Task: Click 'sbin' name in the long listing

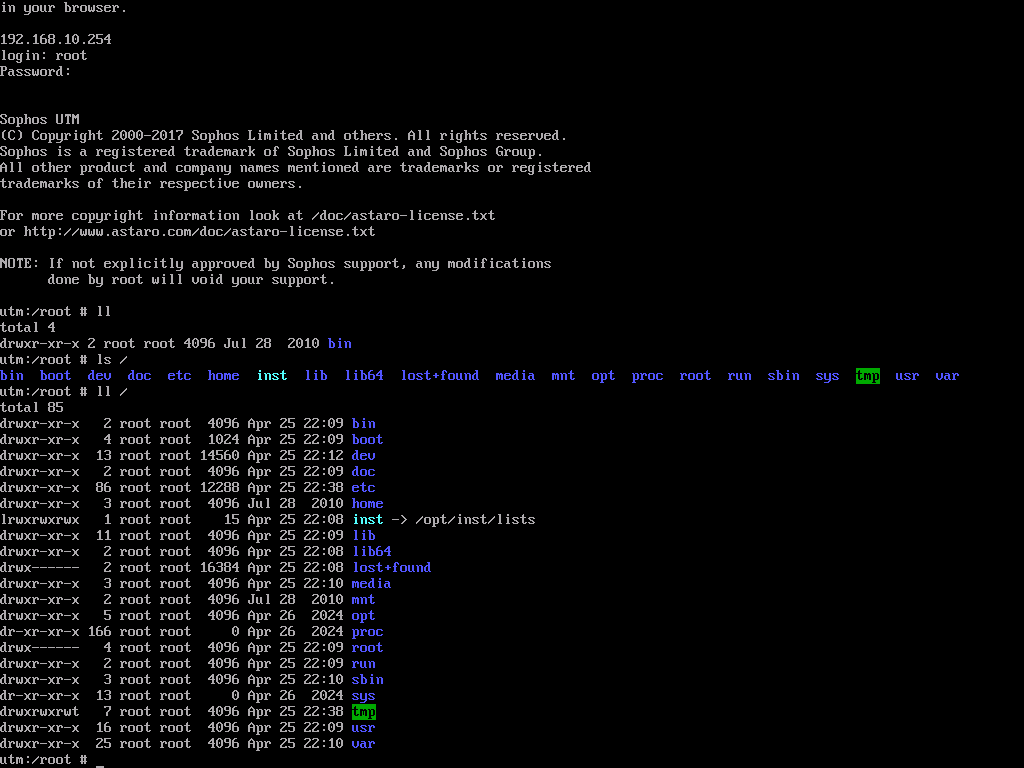Action: tap(368, 680)
